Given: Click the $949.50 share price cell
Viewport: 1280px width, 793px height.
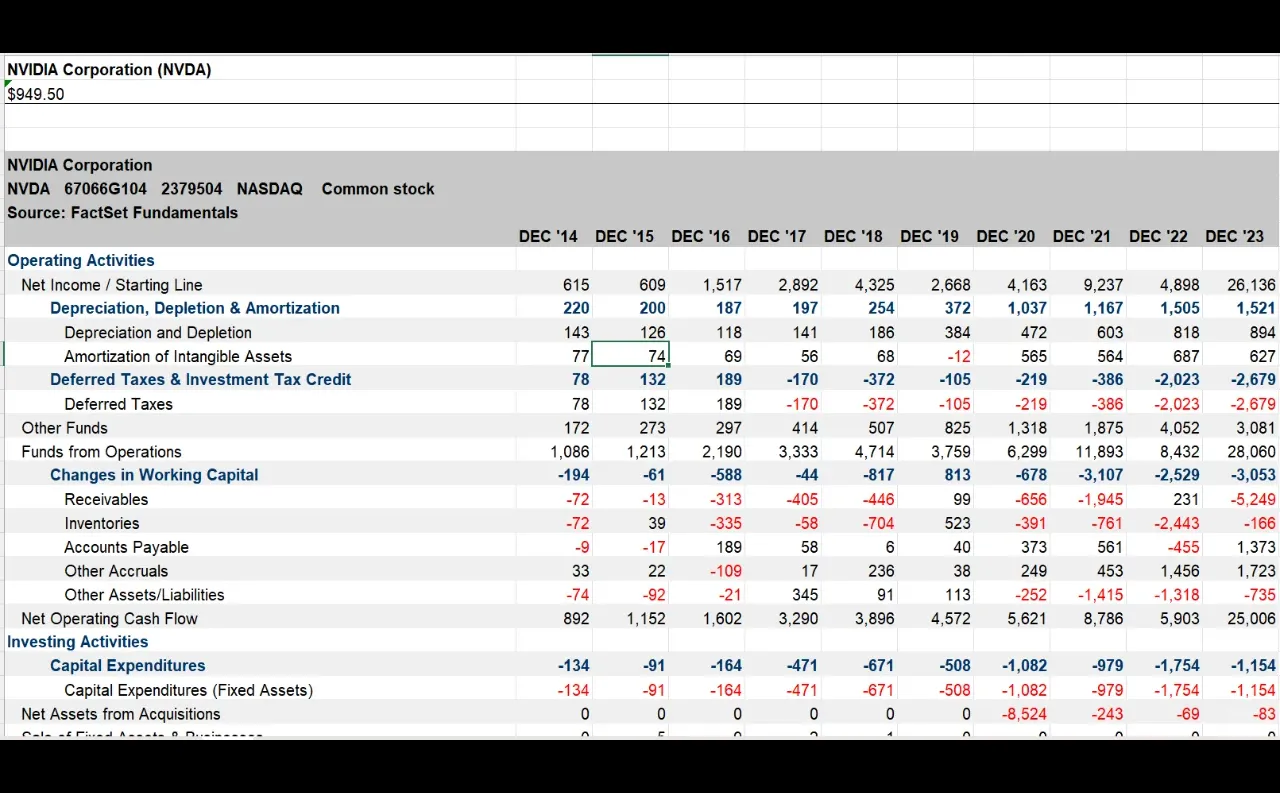Looking at the screenshot, I should pyautogui.click(x=36, y=94).
